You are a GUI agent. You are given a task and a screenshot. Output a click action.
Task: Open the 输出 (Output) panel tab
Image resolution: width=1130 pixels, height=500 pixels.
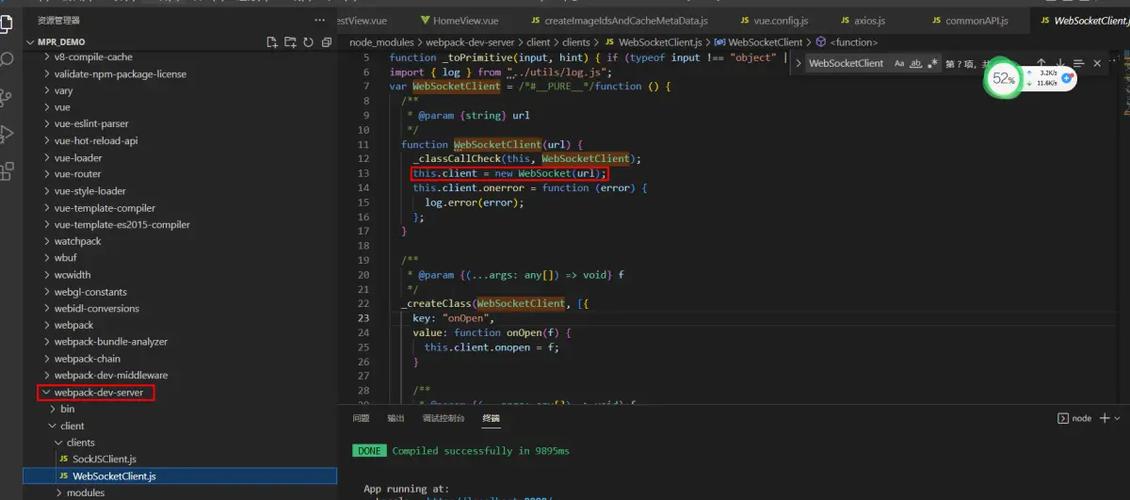[x=396, y=418]
